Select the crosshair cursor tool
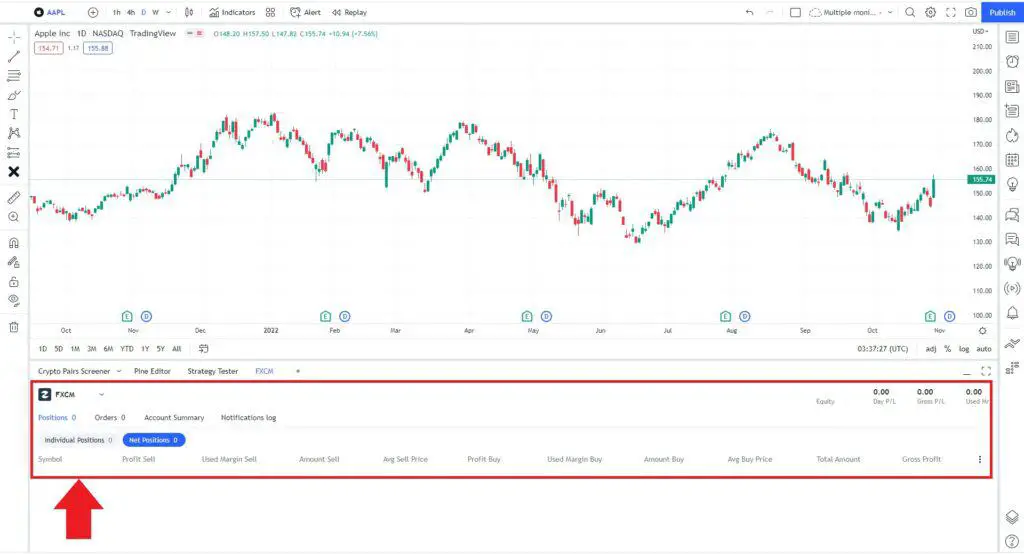 tap(14, 37)
